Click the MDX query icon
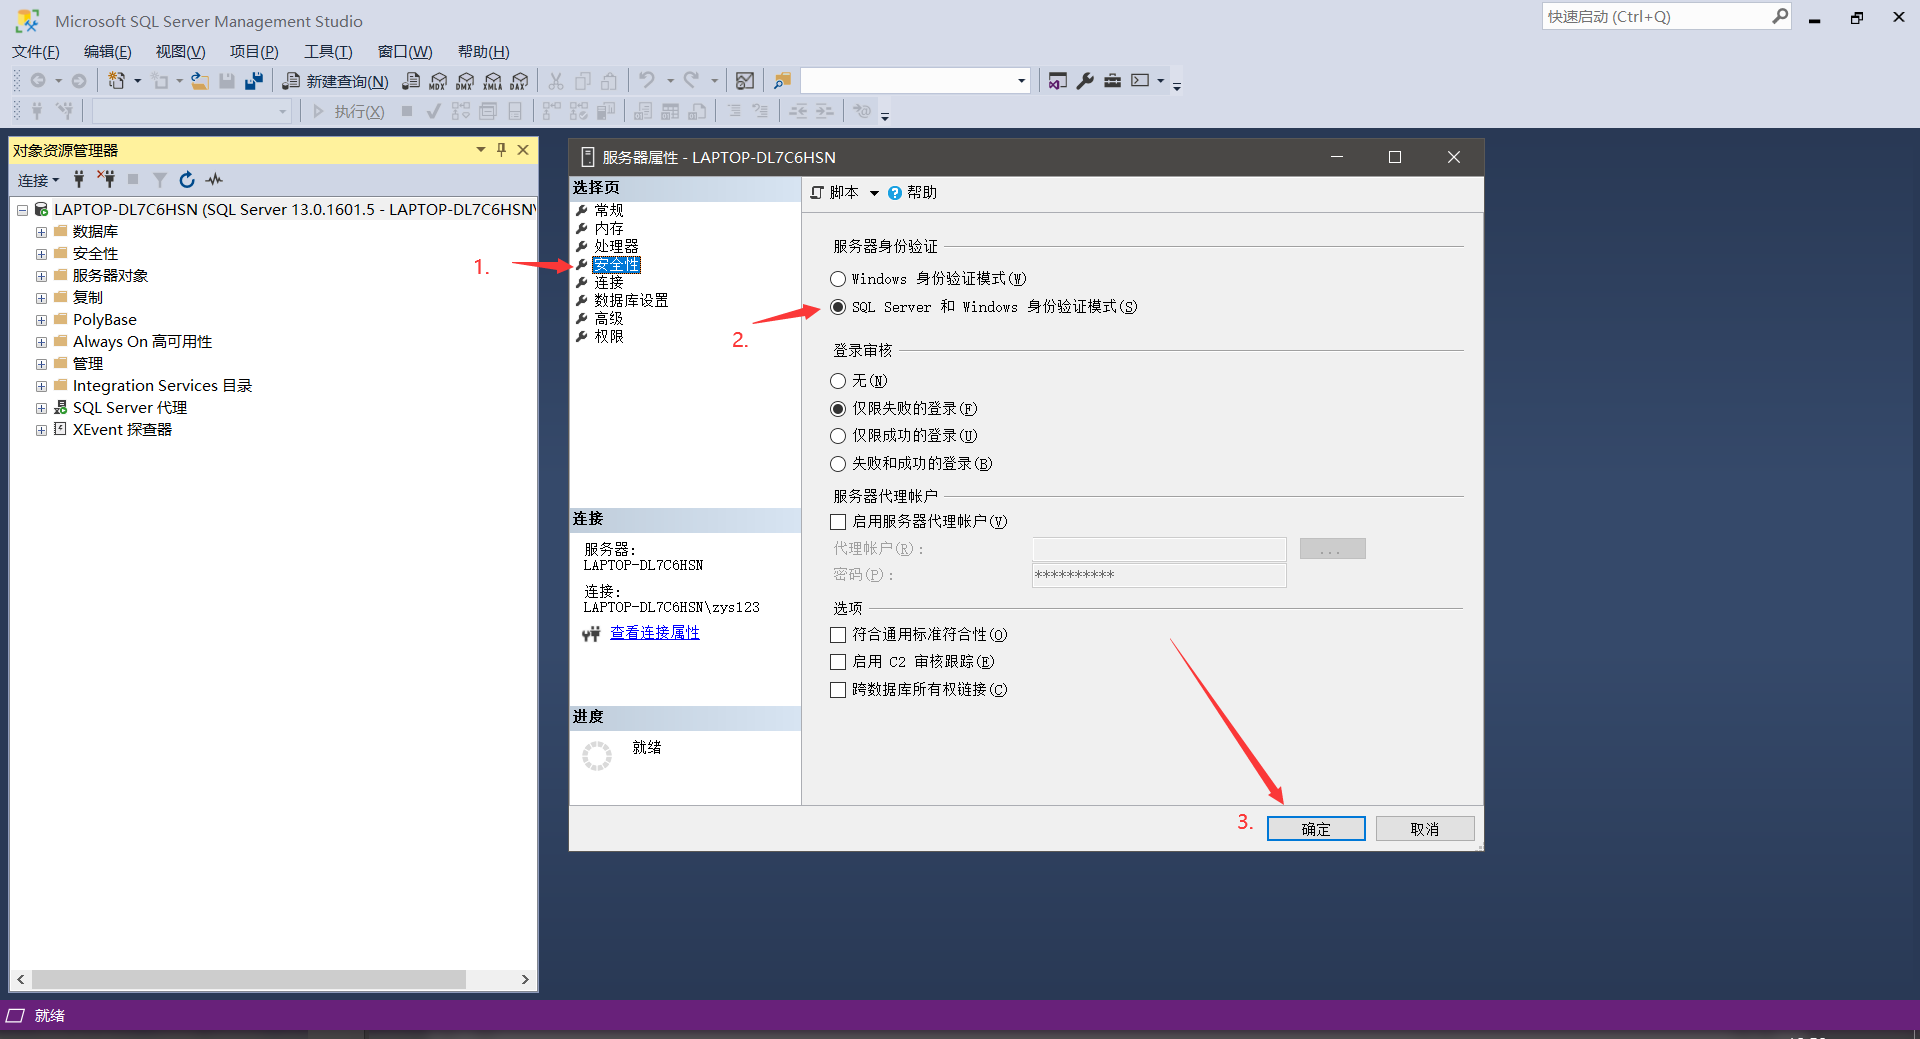The image size is (1920, 1039). (x=438, y=81)
